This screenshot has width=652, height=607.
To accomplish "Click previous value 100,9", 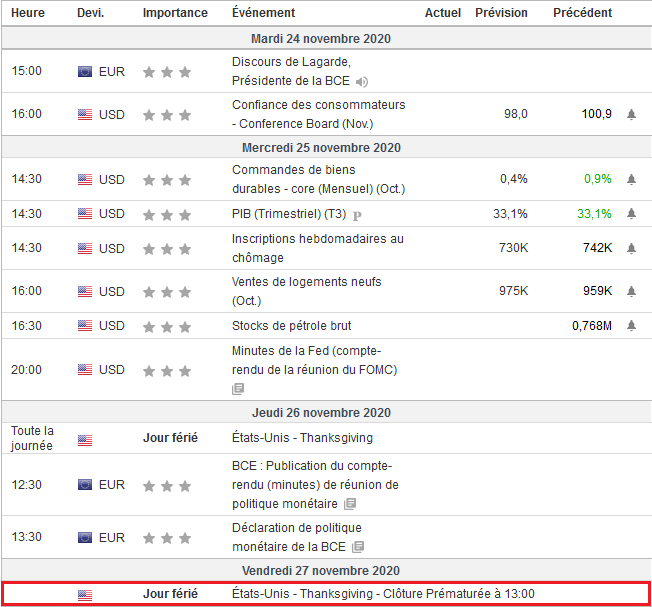I will 596,114.
